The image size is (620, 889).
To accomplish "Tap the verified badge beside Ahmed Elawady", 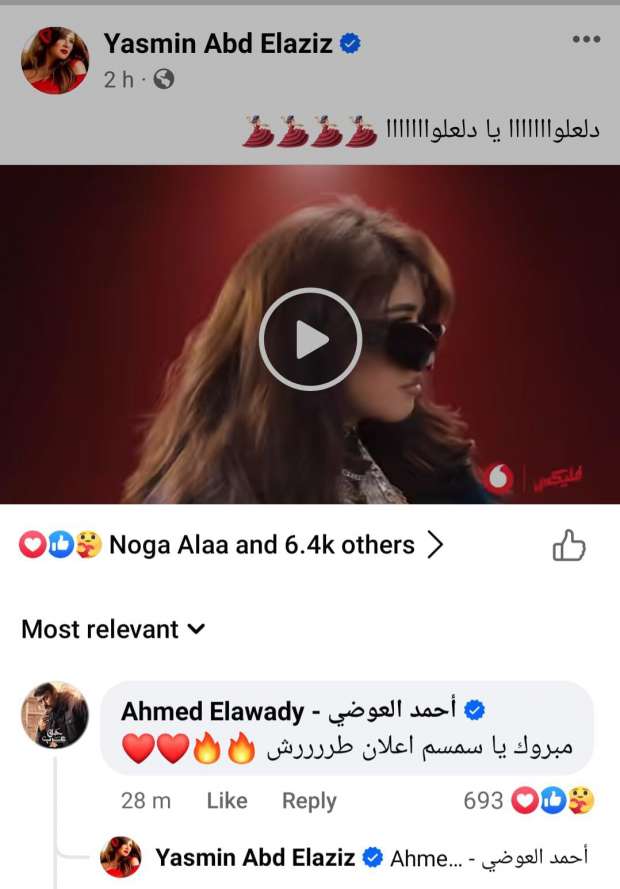I will click(474, 710).
